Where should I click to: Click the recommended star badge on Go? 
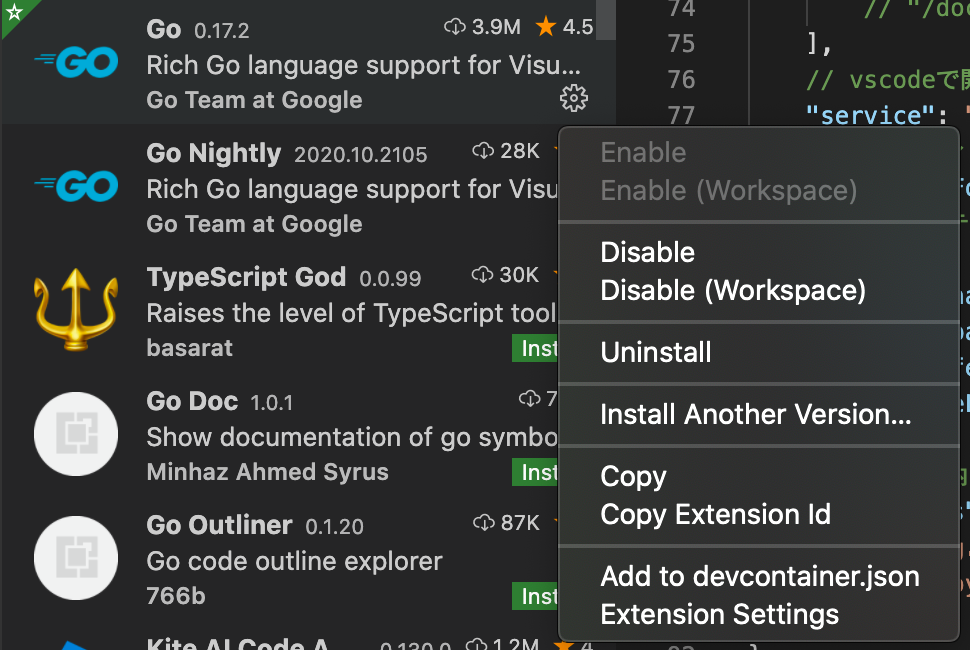pos(15,12)
